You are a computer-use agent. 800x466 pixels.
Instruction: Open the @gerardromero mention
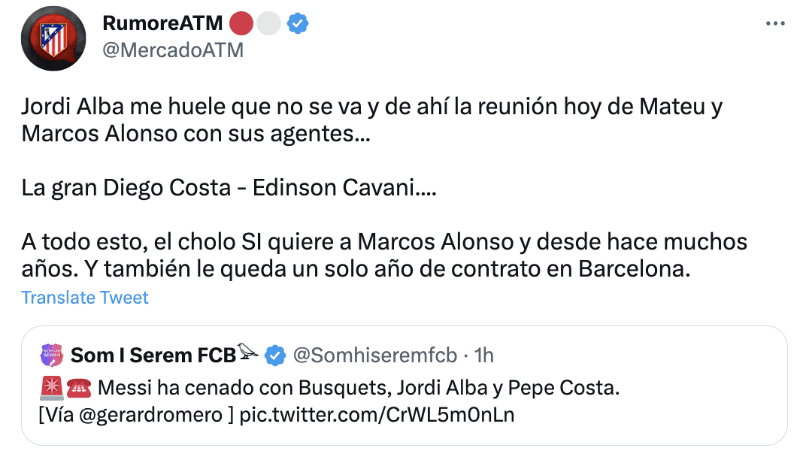coord(151,414)
